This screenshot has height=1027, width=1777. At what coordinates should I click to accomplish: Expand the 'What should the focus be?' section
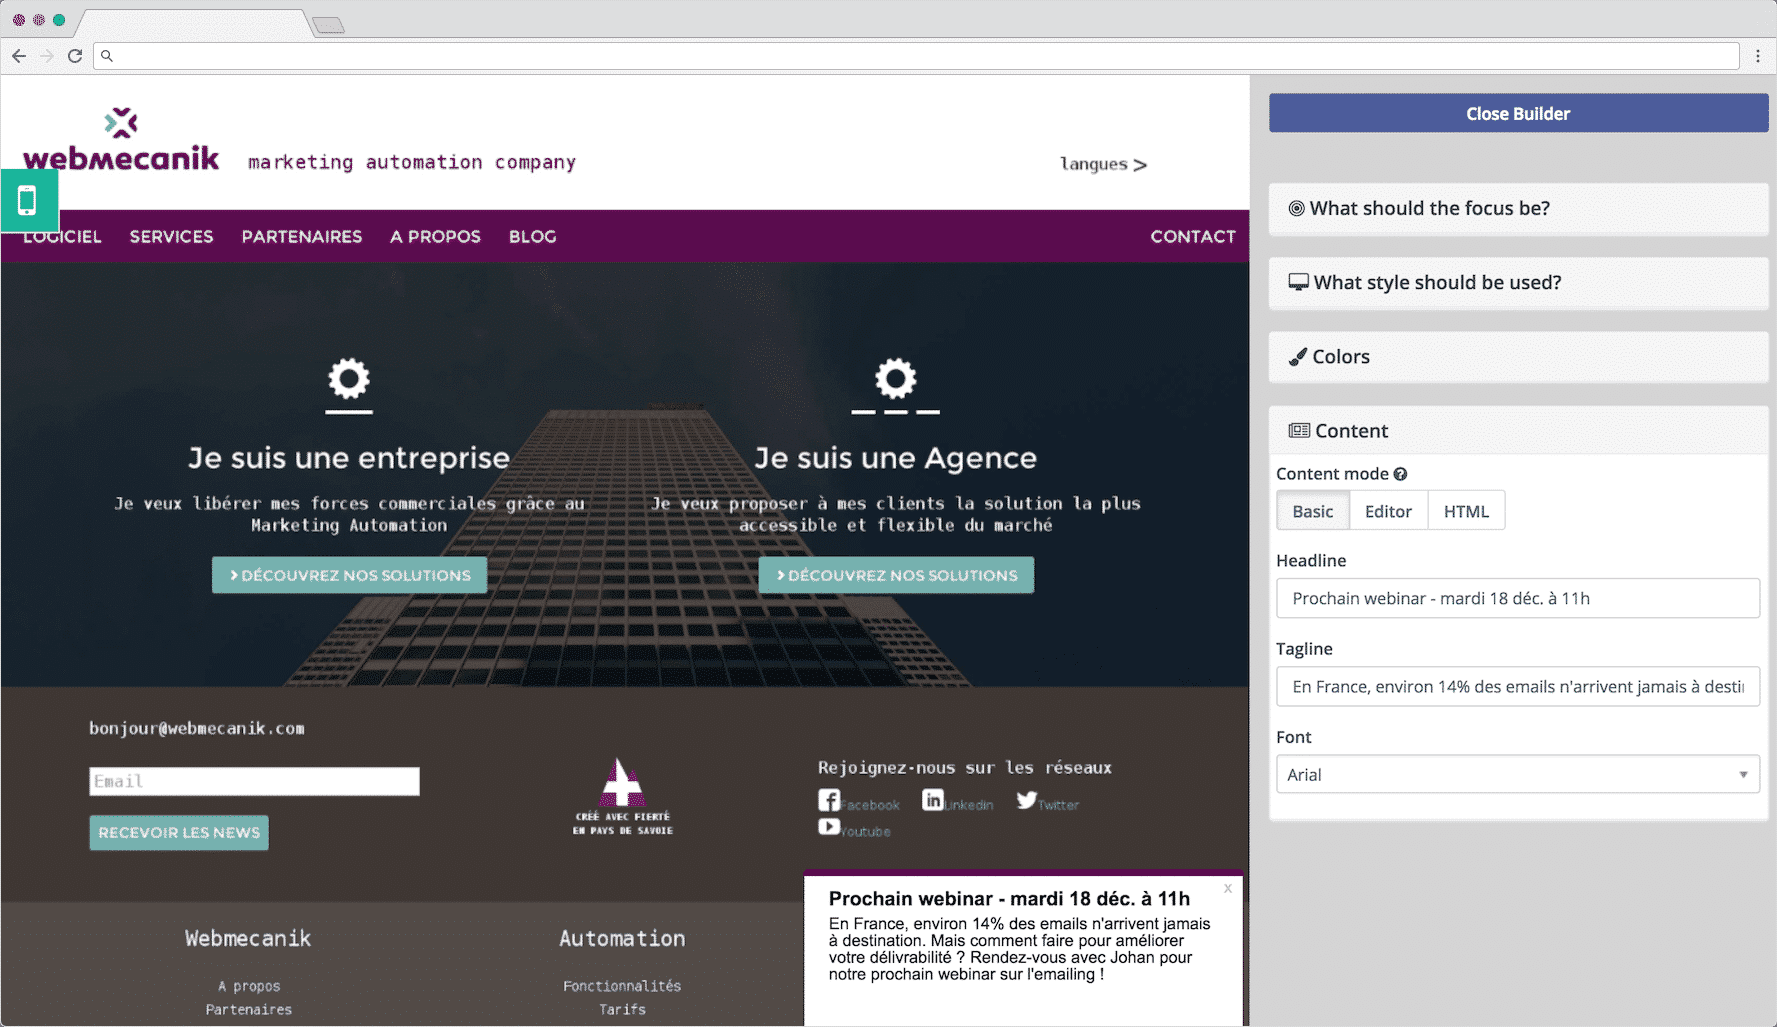(x=1517, y=209)
